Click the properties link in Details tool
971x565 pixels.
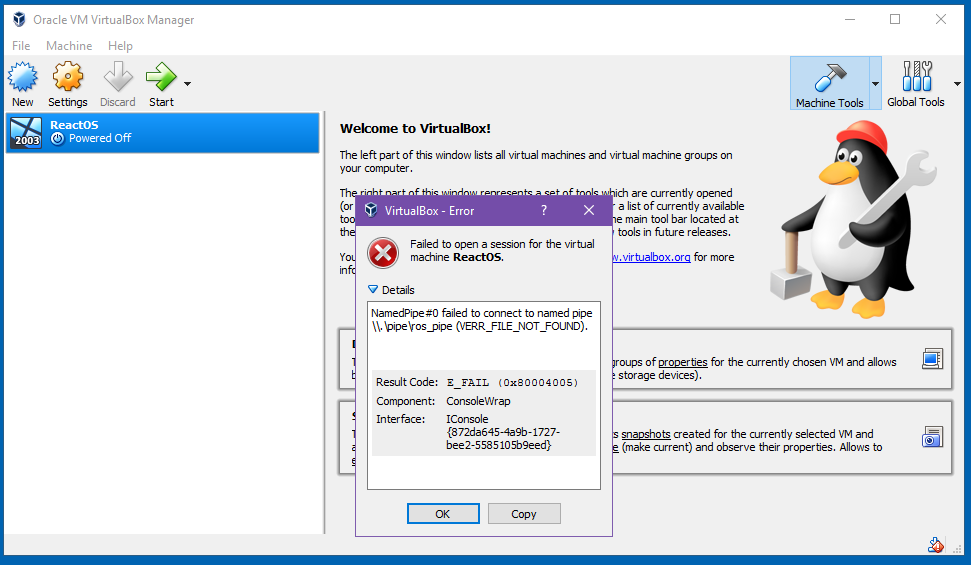click(682, 362)
